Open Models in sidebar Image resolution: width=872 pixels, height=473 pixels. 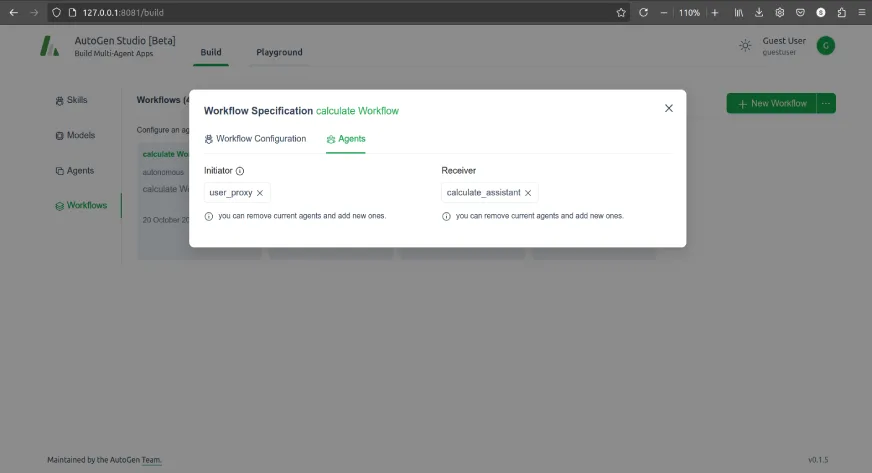[75, 135]
